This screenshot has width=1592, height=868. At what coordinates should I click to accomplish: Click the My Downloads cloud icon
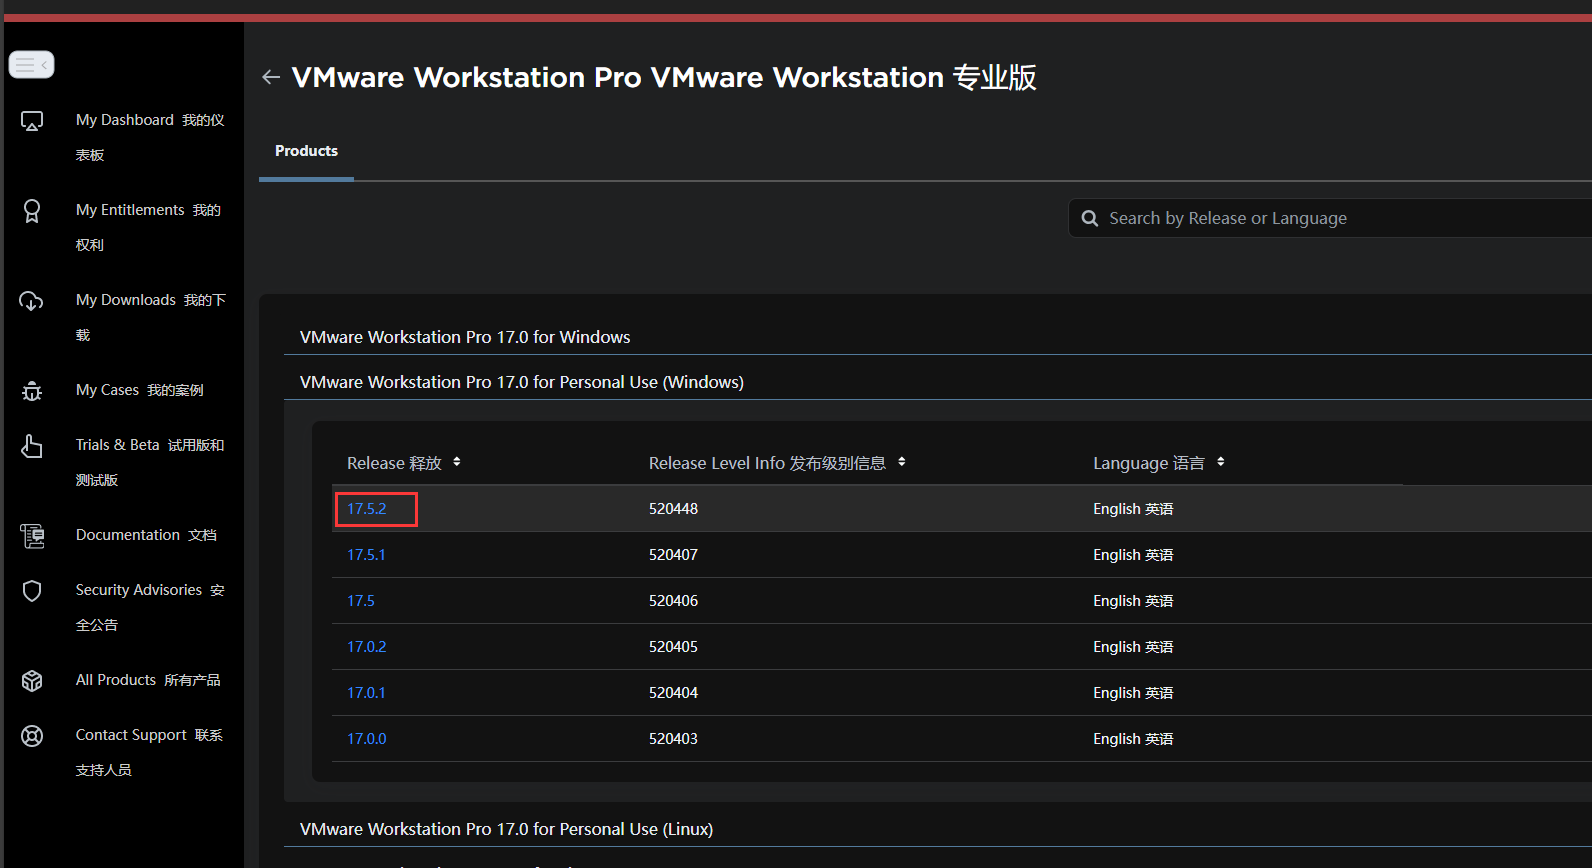coord(32,301)
